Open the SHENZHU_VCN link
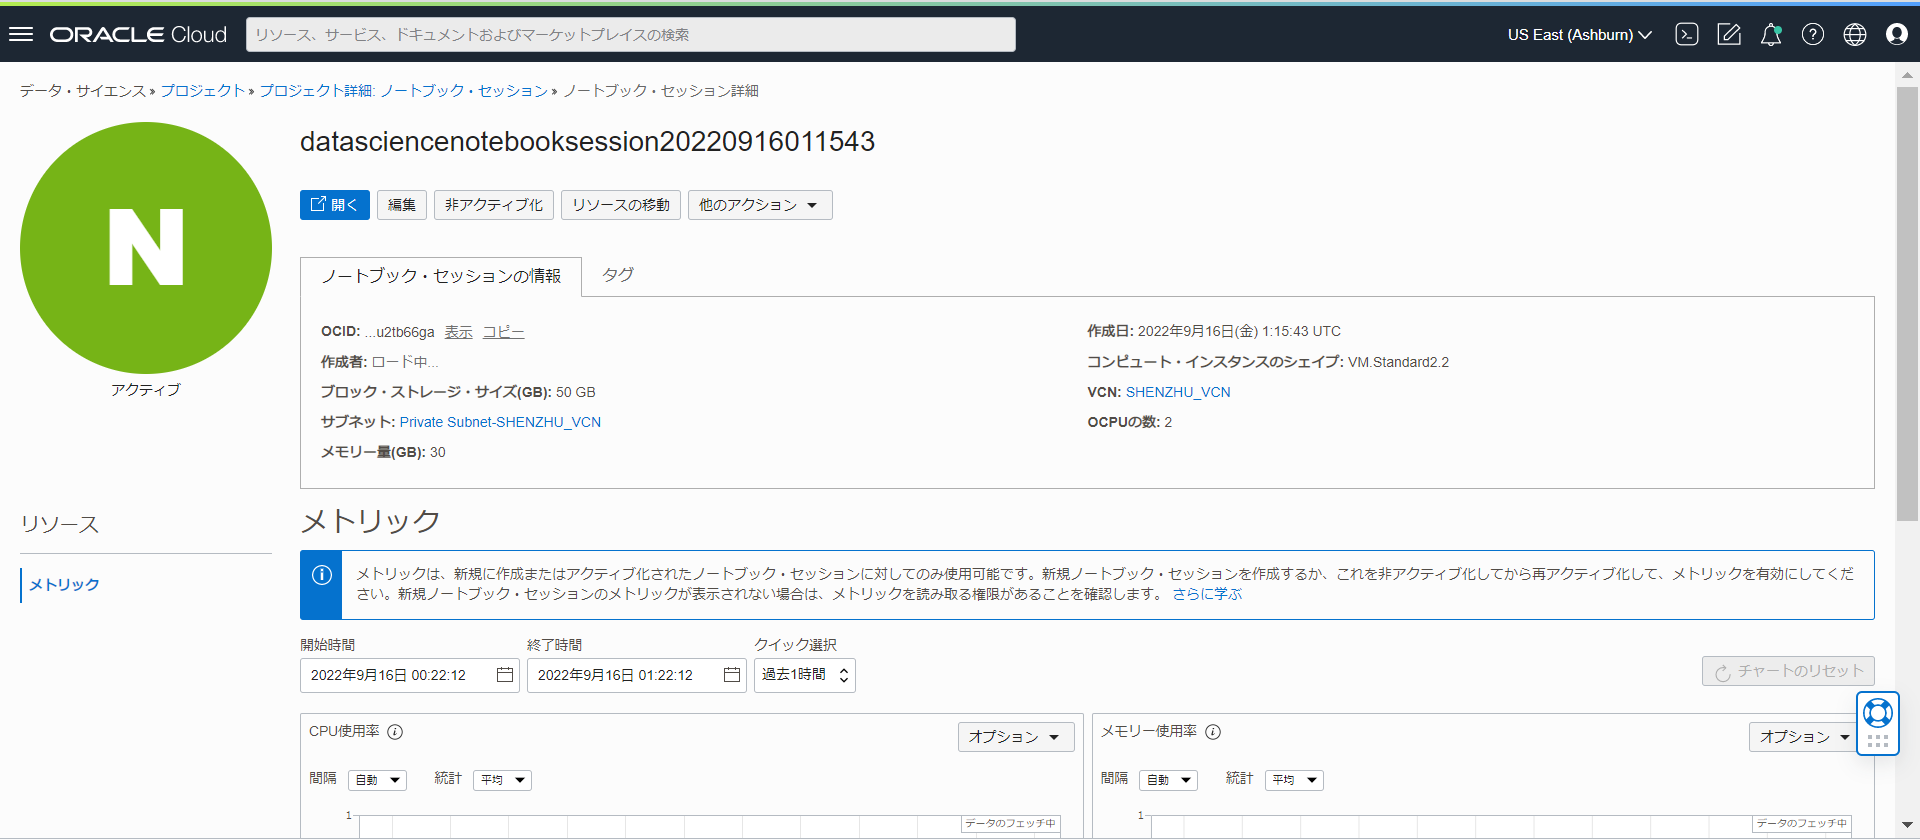Screen dimensions: 1920x840 tap(1178, 392)
